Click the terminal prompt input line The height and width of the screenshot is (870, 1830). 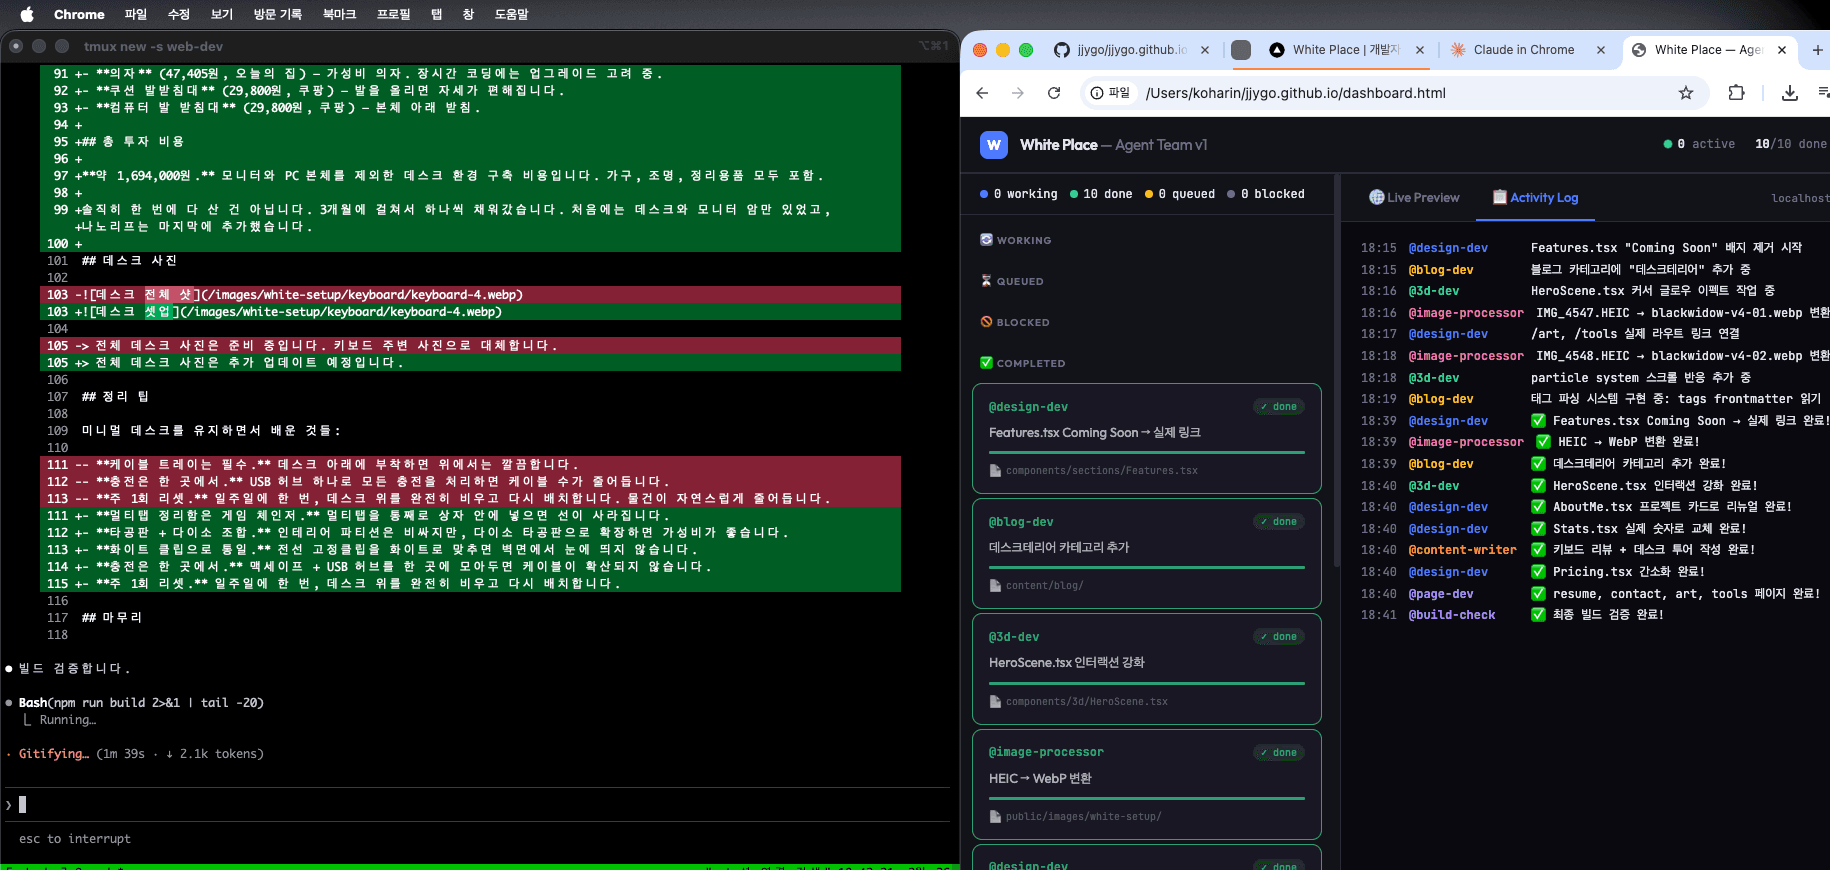478,804
